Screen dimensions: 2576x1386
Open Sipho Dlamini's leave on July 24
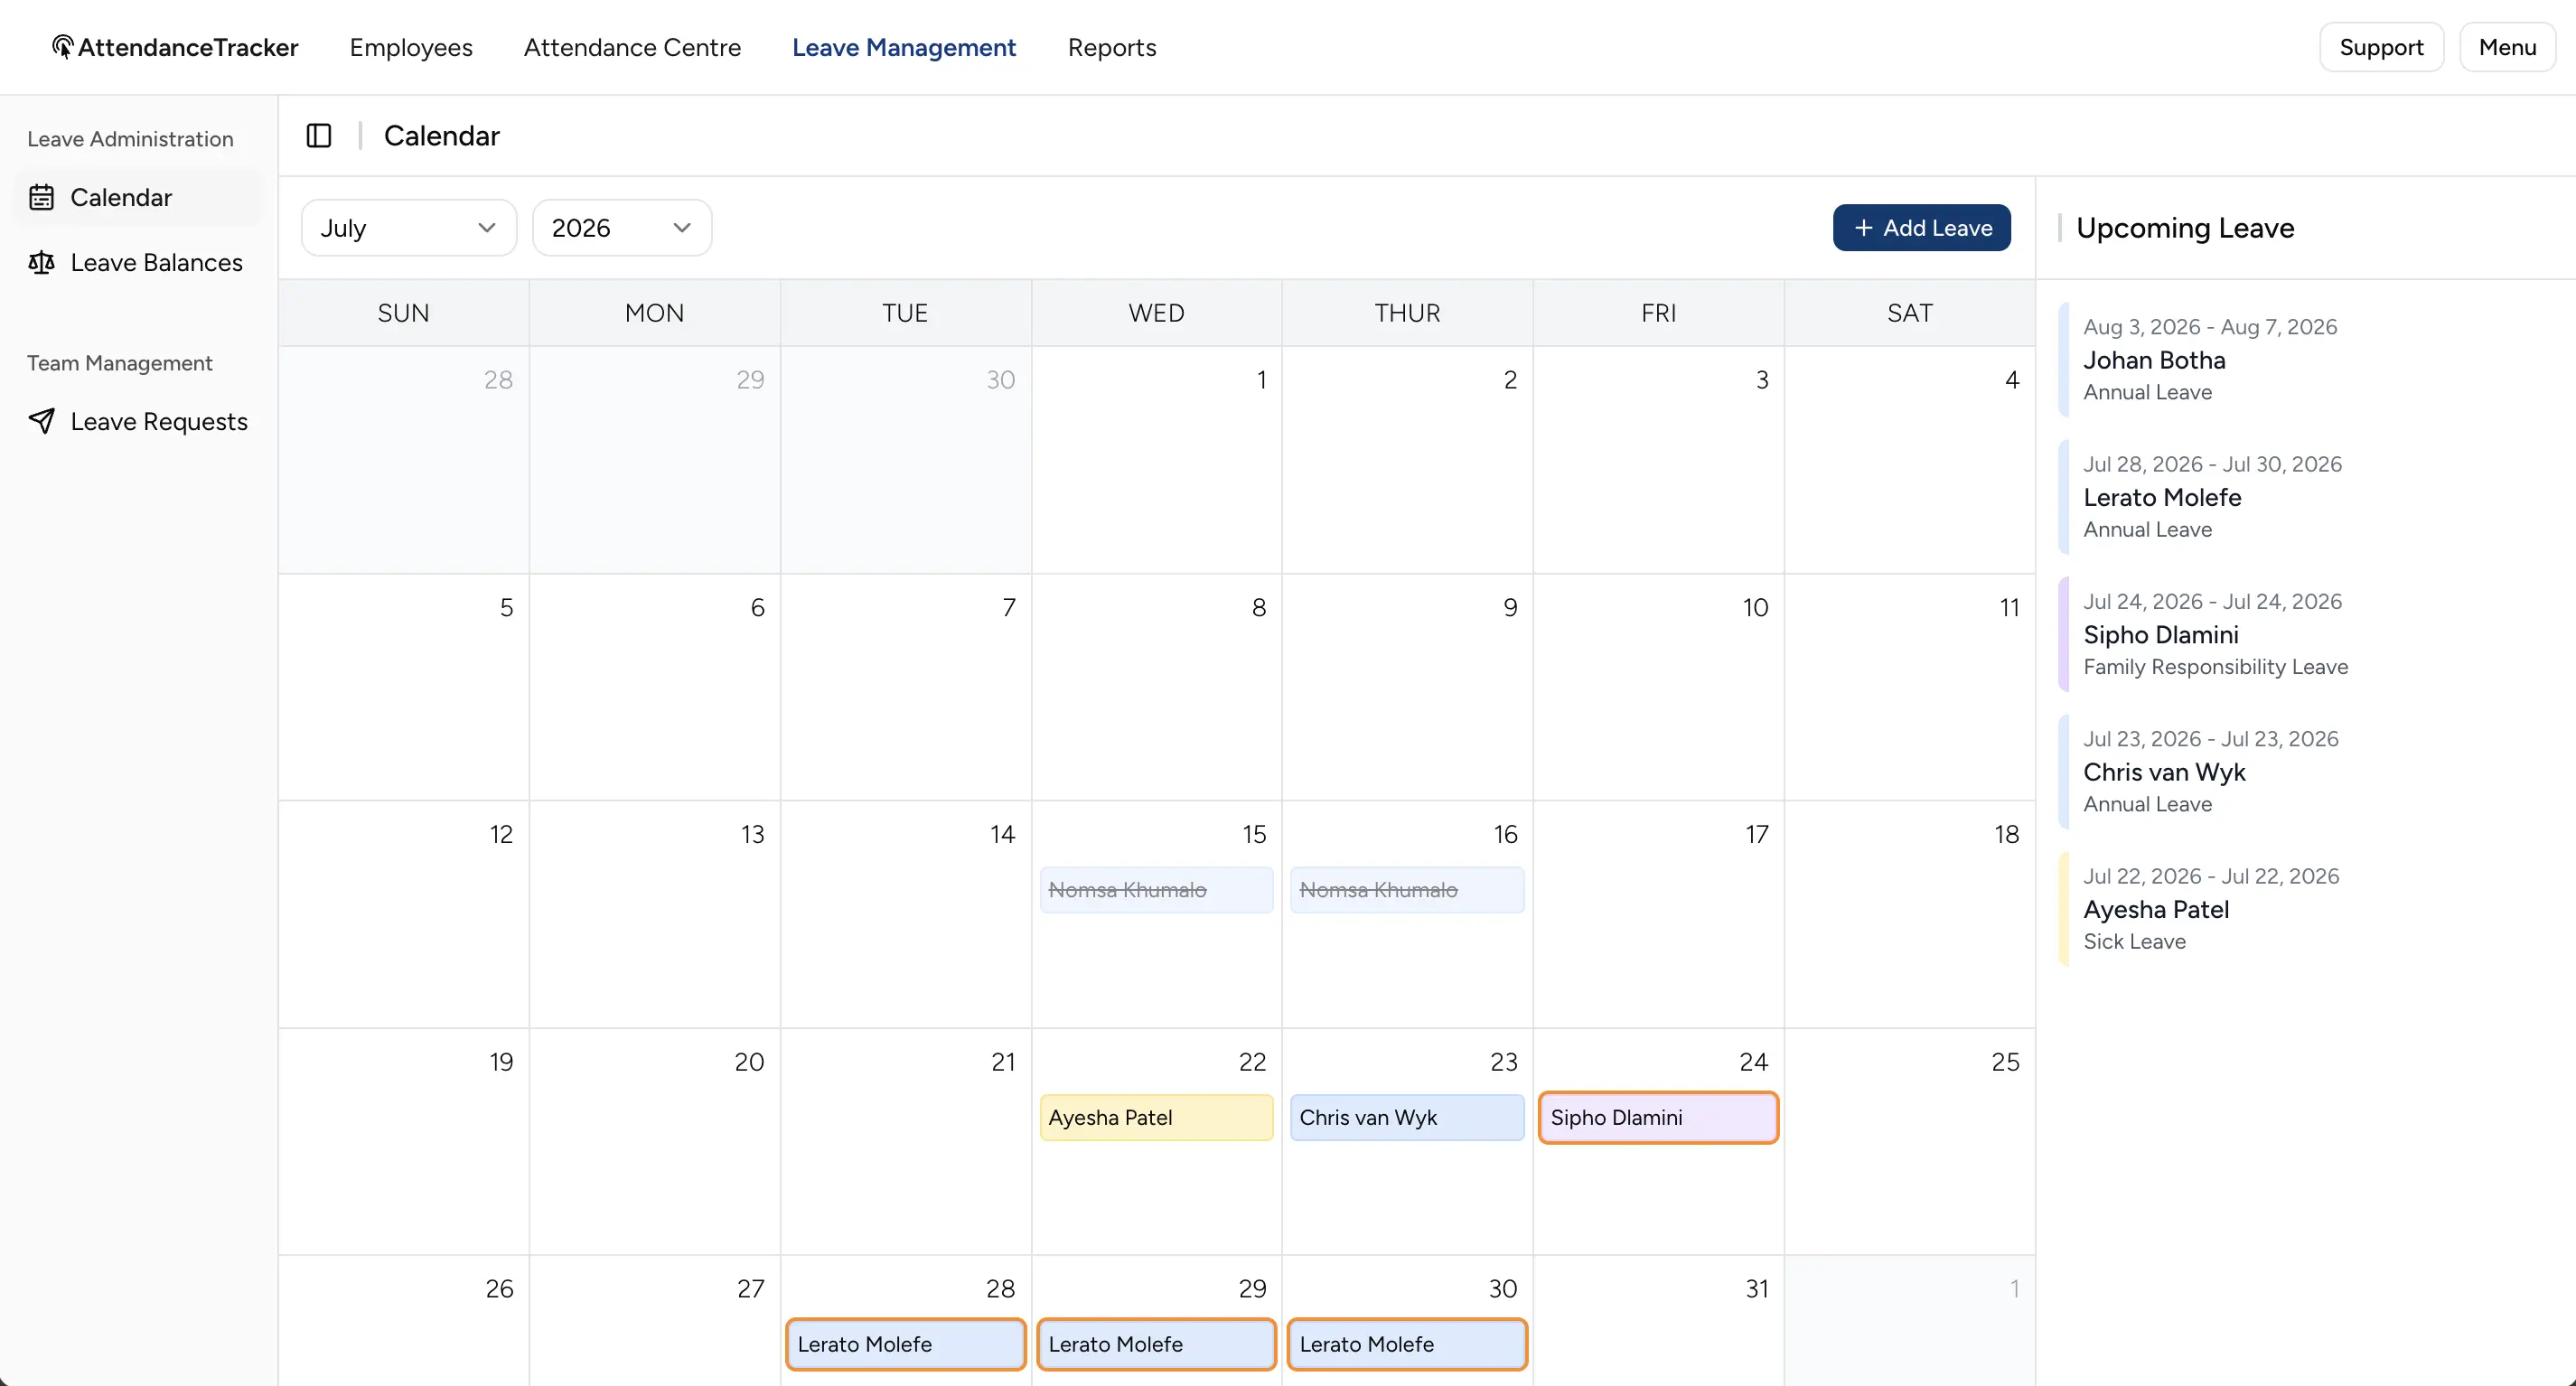pyautogui.click(x=1658, y=1118)
